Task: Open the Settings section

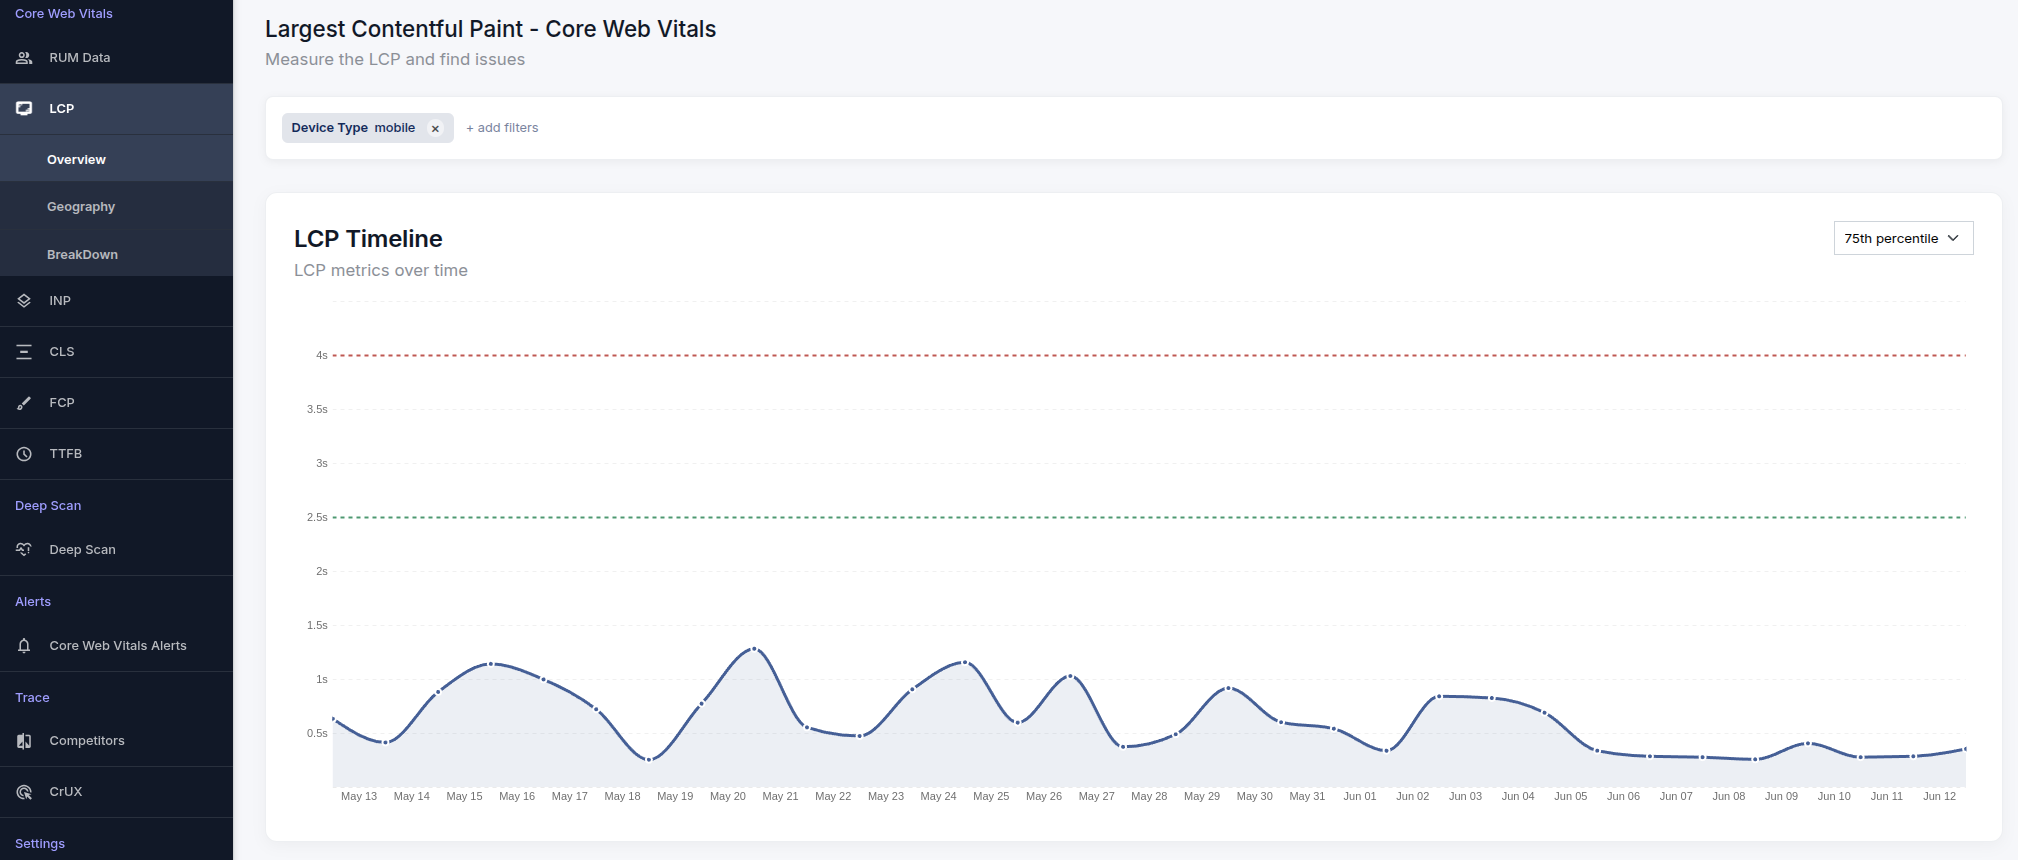Action: pyautogui.click(x=40, y=843)
